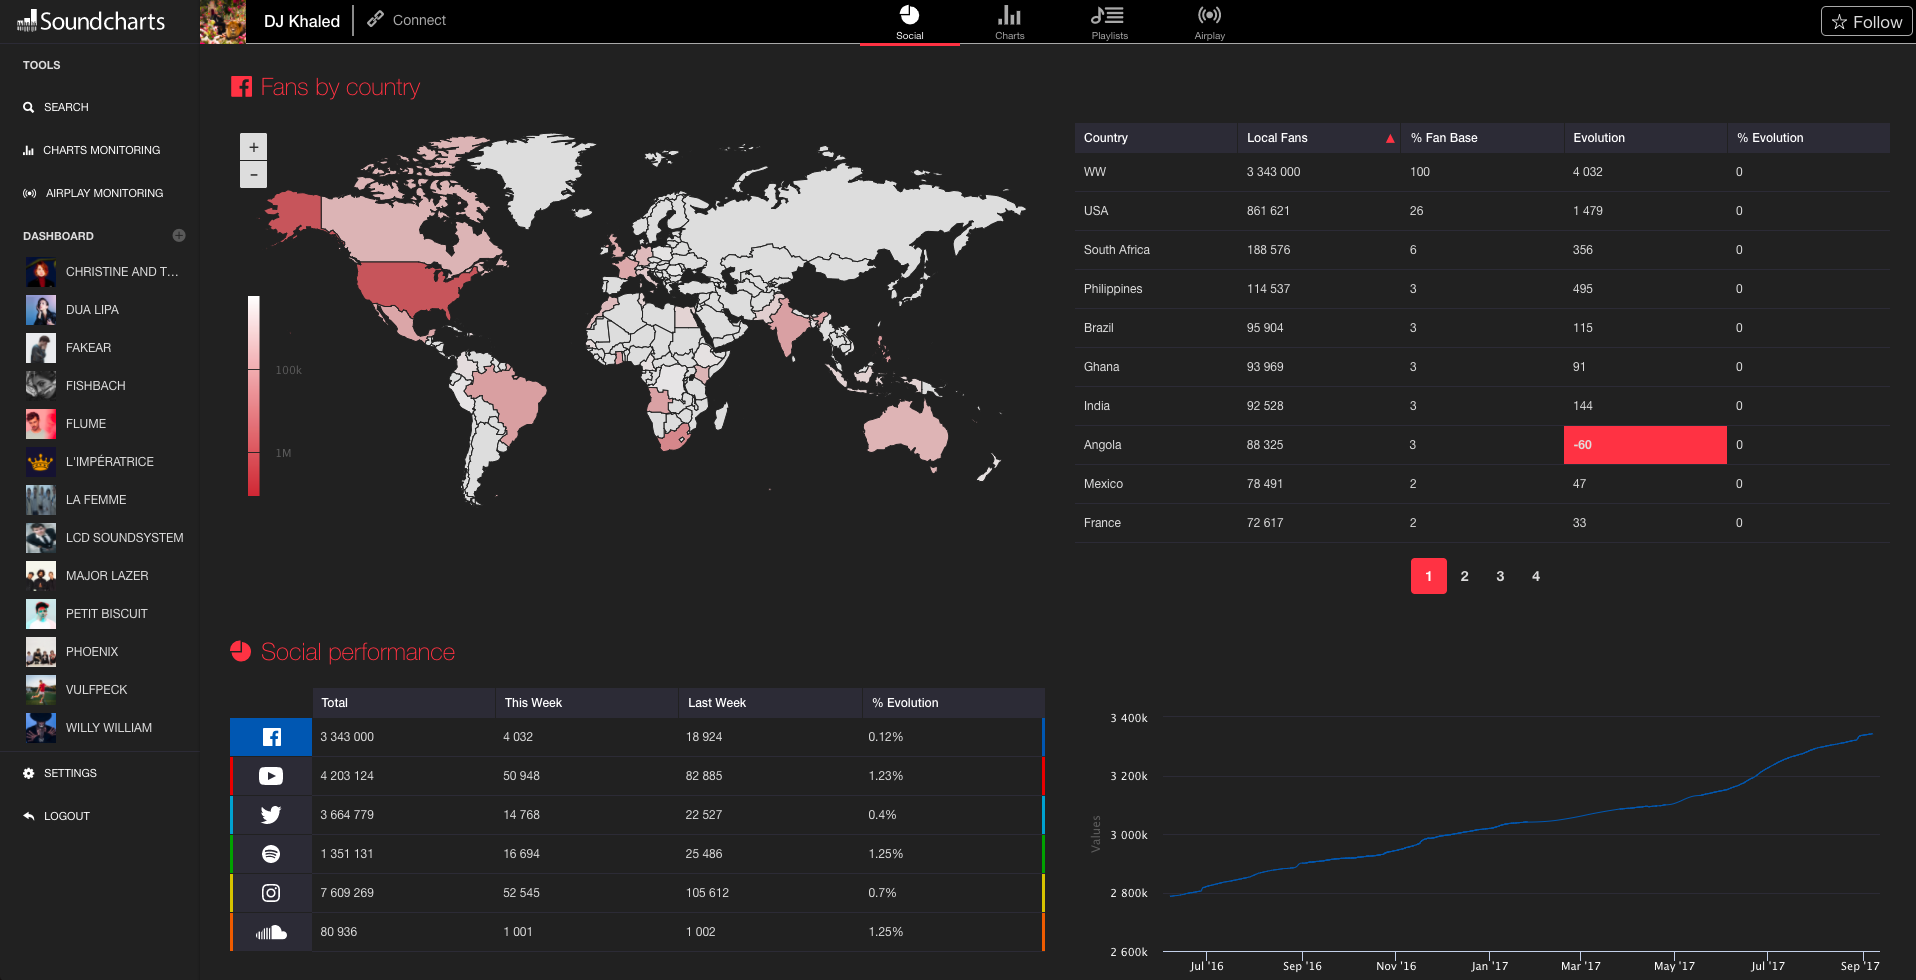
Task: Add artist with Dashboard plus icon
Action: (x=179, y=236)
